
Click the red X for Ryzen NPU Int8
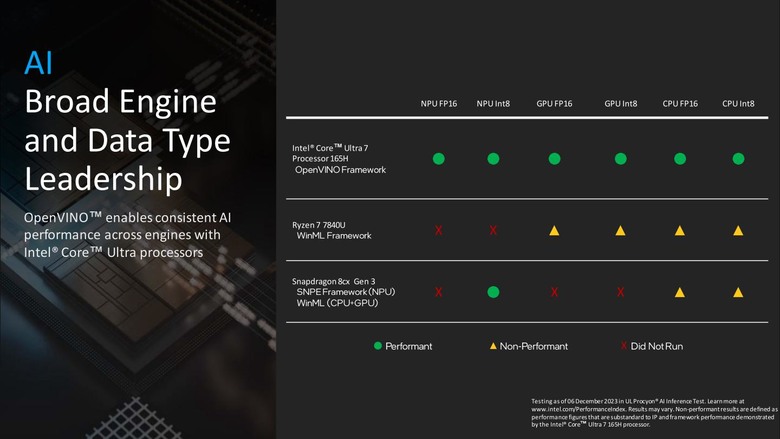pos(493,230)
